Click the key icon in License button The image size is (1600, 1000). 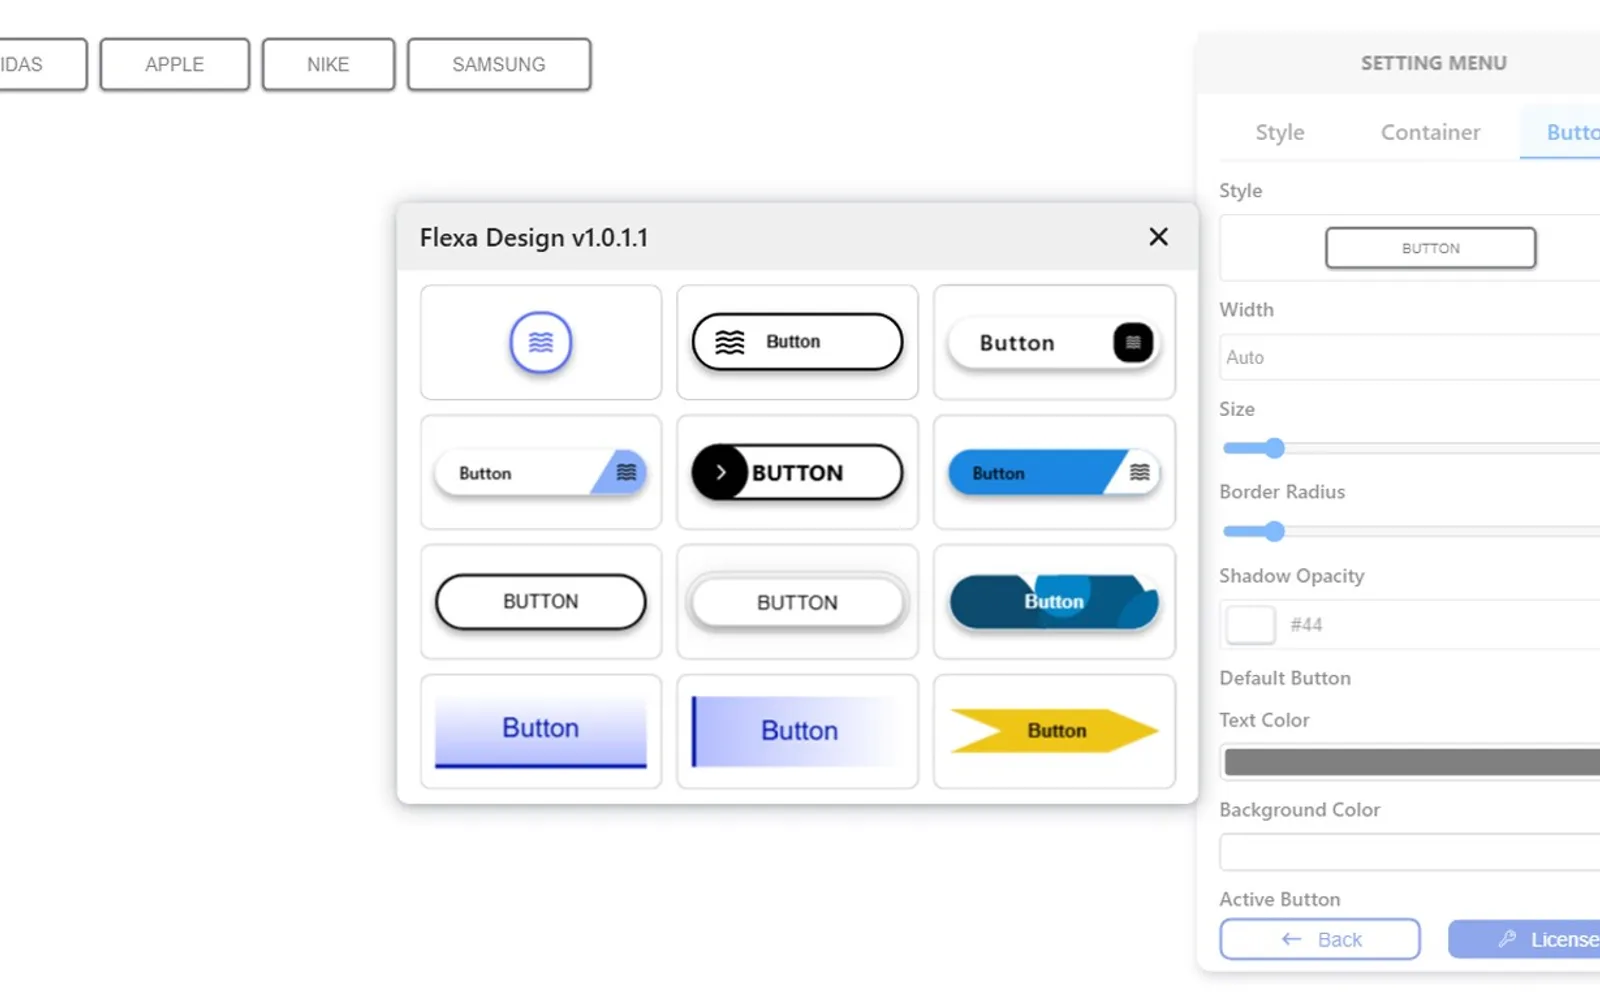(x=1507, y=939)
